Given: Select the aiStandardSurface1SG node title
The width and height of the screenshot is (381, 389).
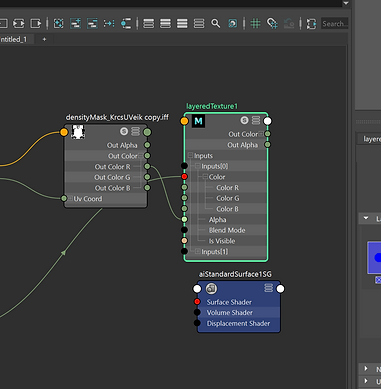Looking at the screenshot, I should click(x=235, y=274).
